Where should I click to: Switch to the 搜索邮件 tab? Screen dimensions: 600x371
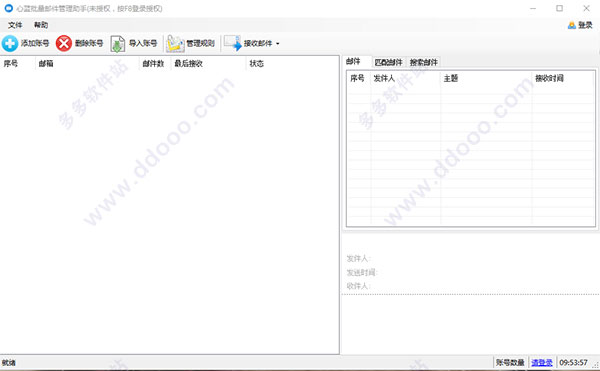[424, 62]
